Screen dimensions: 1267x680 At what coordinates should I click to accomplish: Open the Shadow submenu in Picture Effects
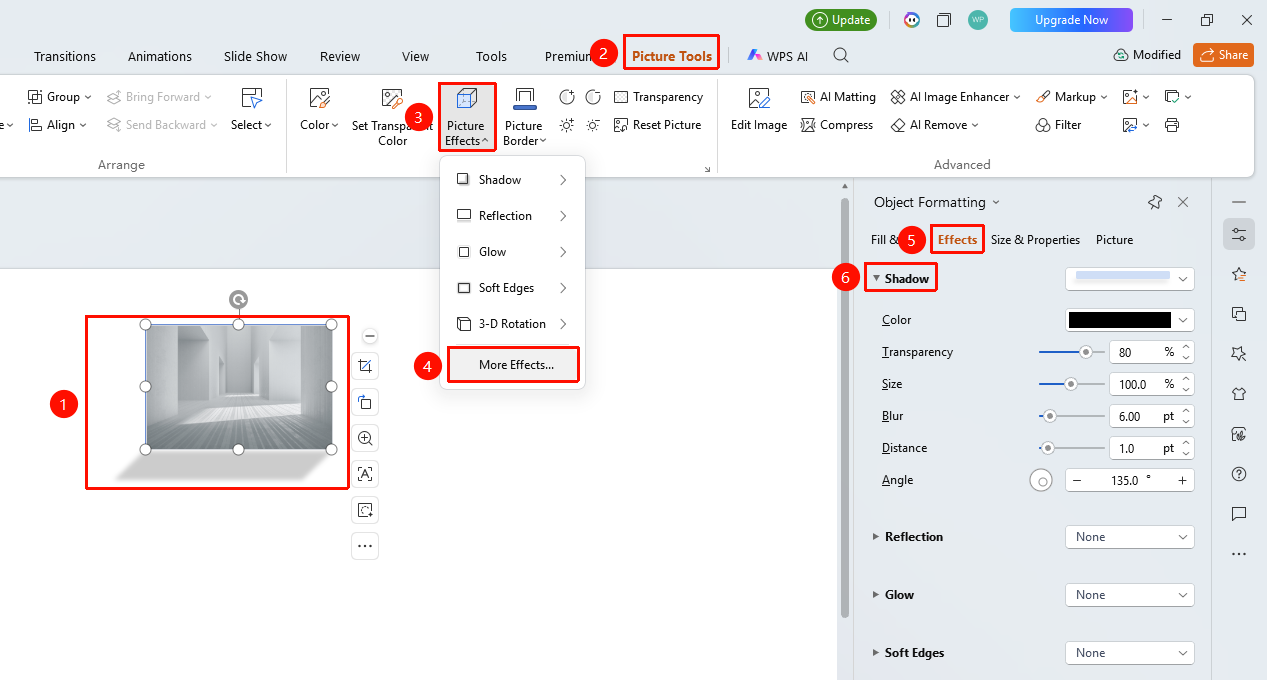coord(512,180)
